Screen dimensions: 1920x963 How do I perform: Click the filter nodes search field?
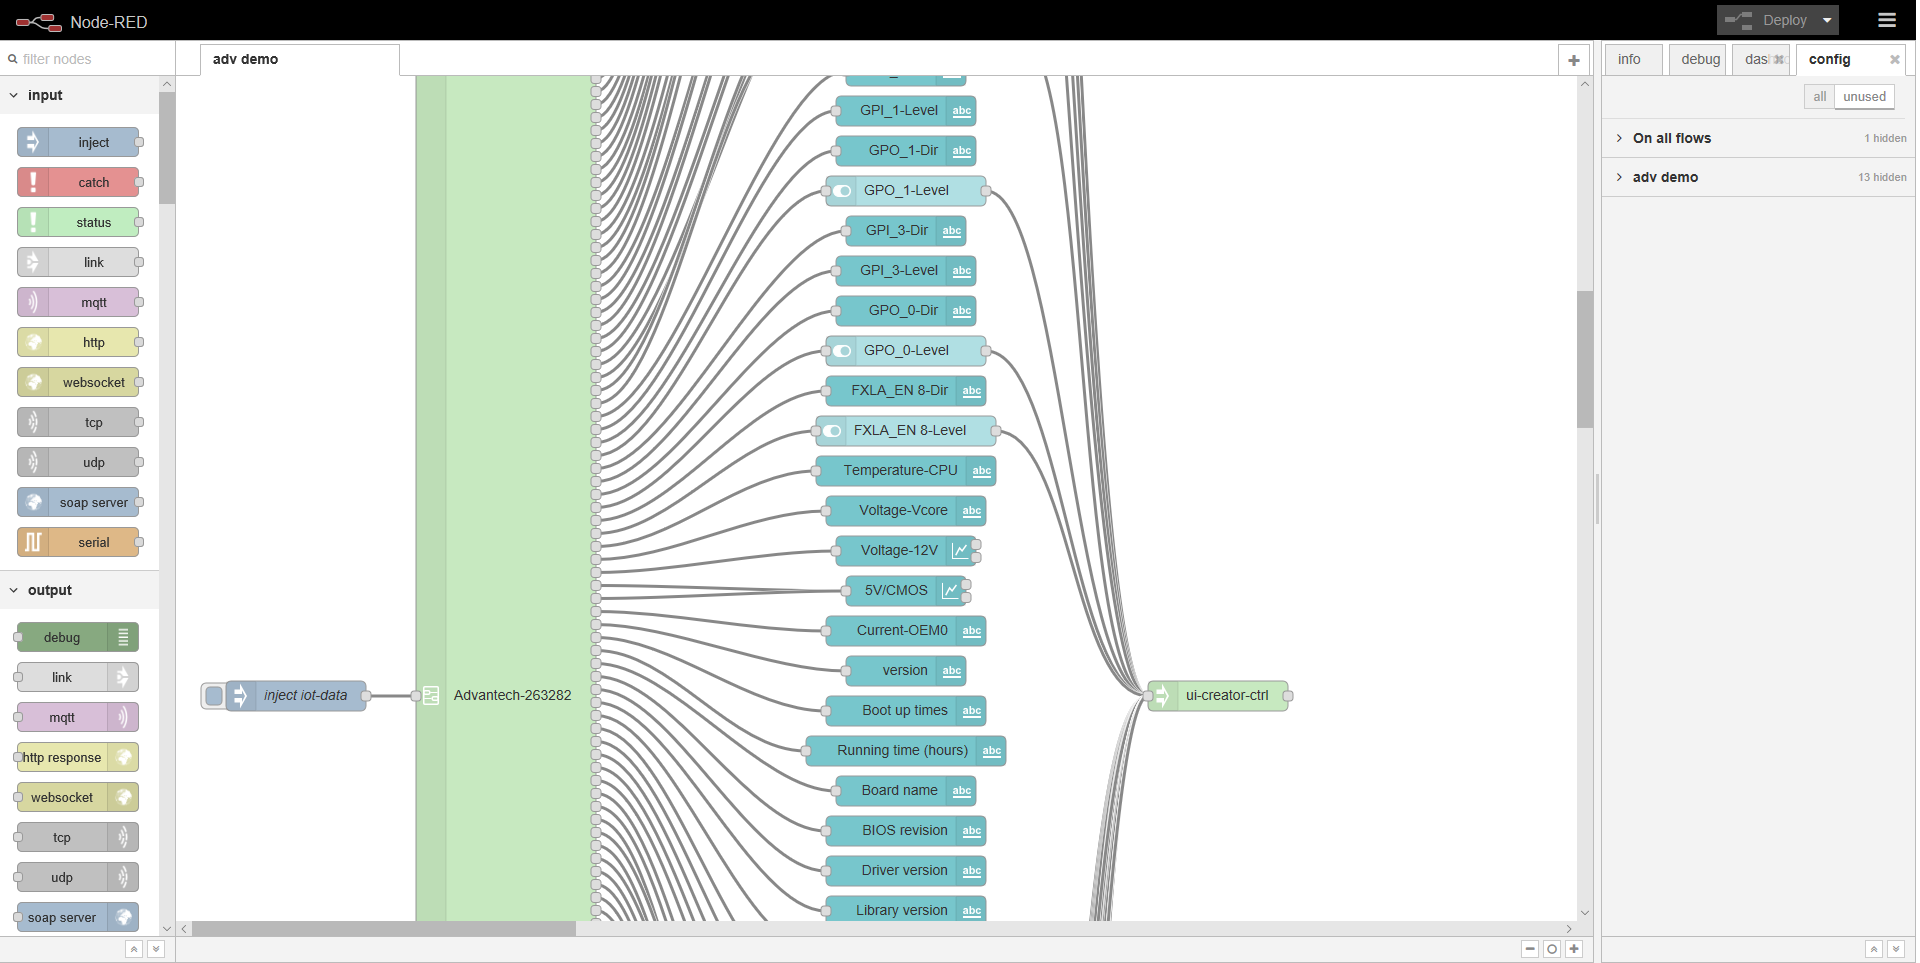[90, 59]
